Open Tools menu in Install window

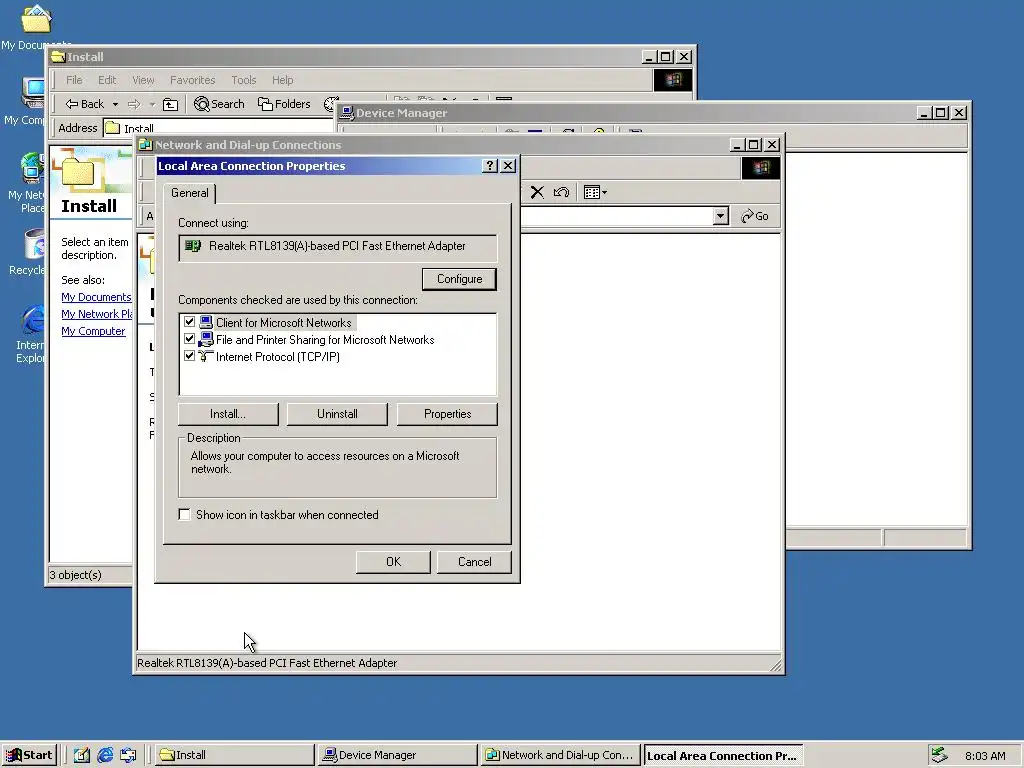pos(244,80)
